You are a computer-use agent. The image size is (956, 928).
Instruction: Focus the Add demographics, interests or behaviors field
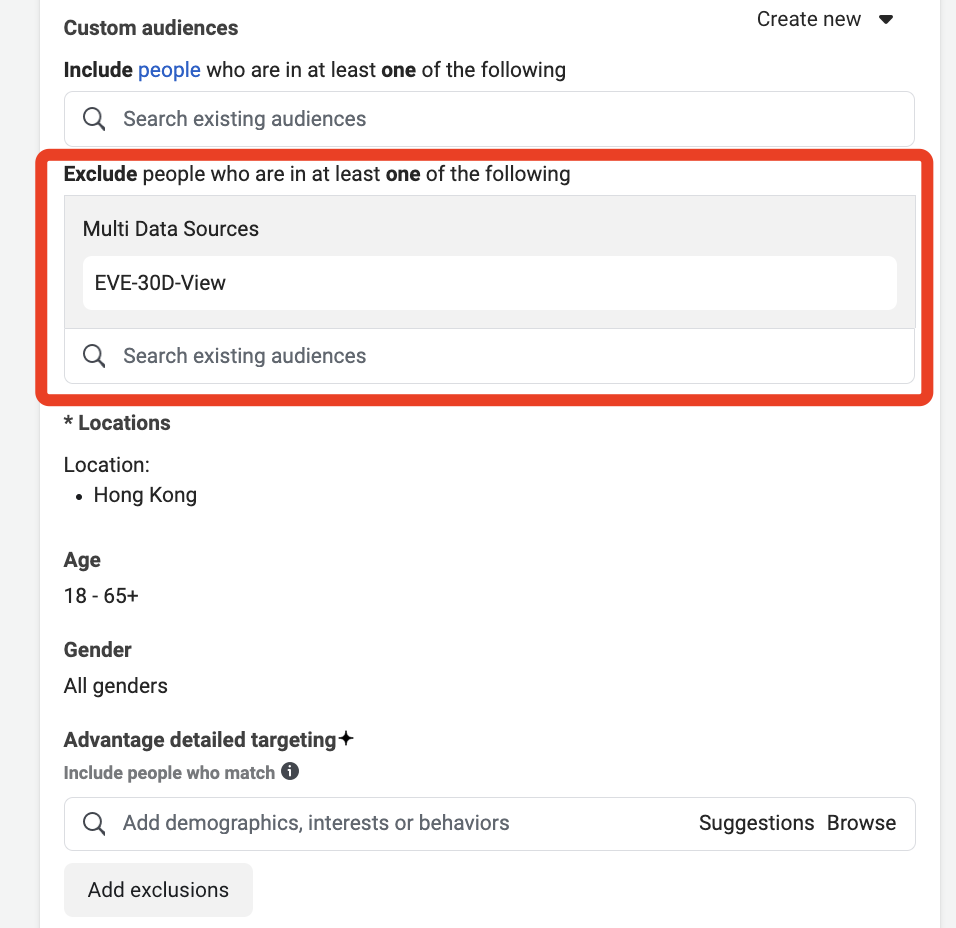[x=490, y=824]
